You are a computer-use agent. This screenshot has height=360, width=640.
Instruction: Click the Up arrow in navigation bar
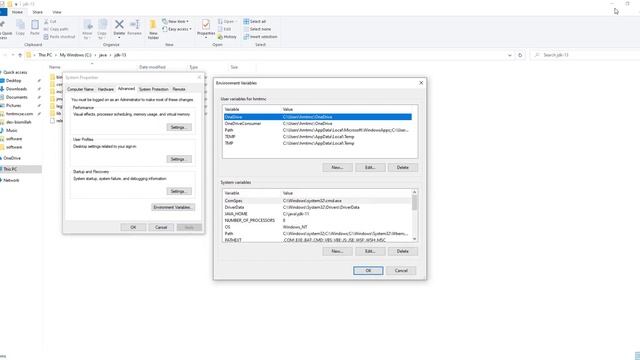(20, 55)
